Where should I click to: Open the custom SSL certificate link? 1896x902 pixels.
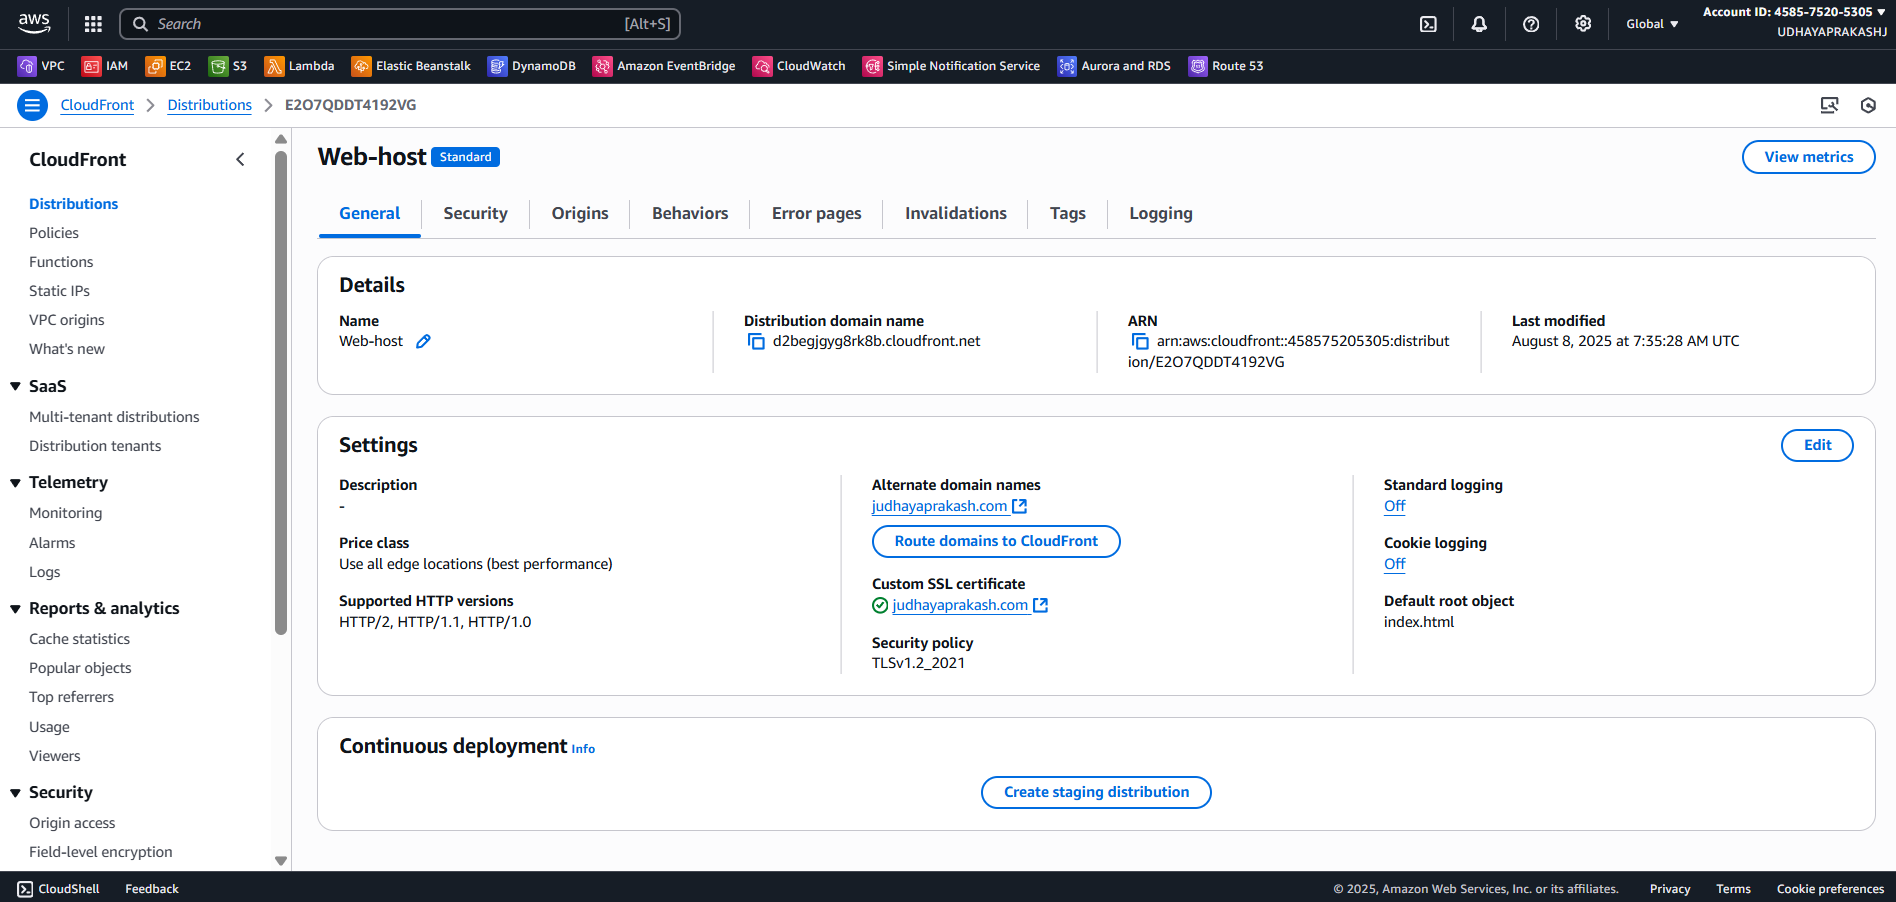(x=969, y=605)
